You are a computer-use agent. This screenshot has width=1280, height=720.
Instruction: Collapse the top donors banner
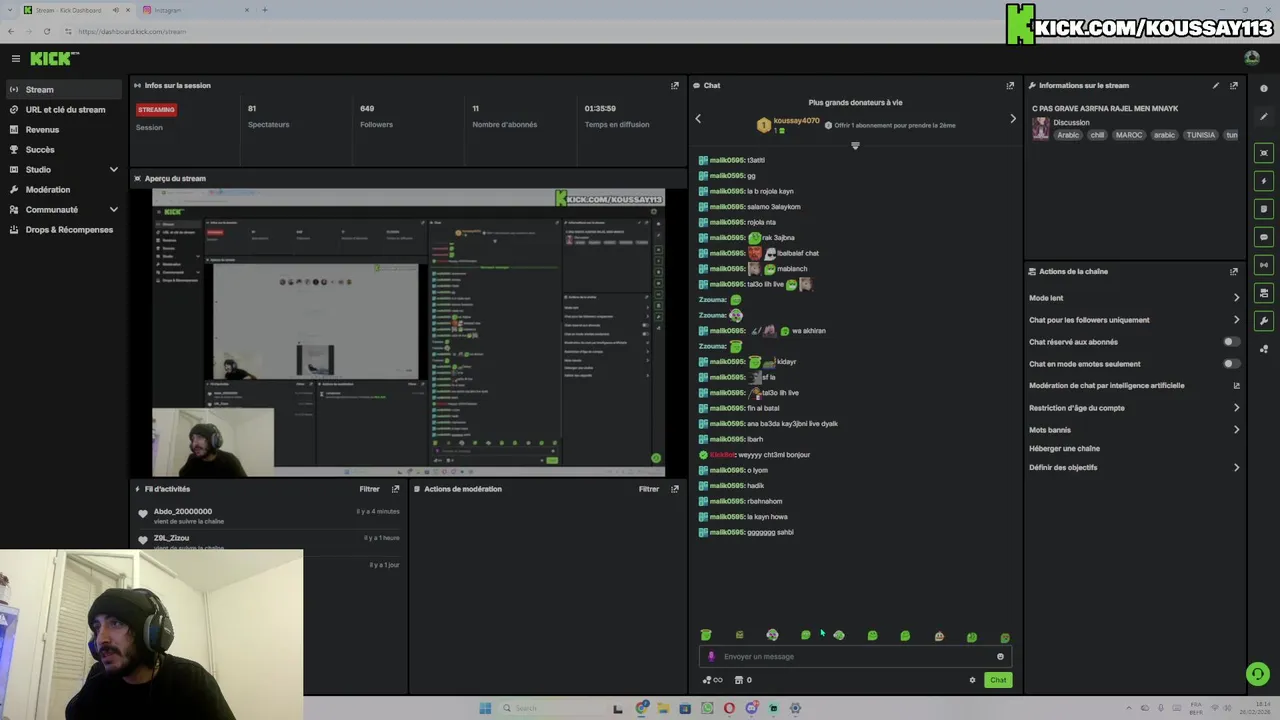click(855, 146)
